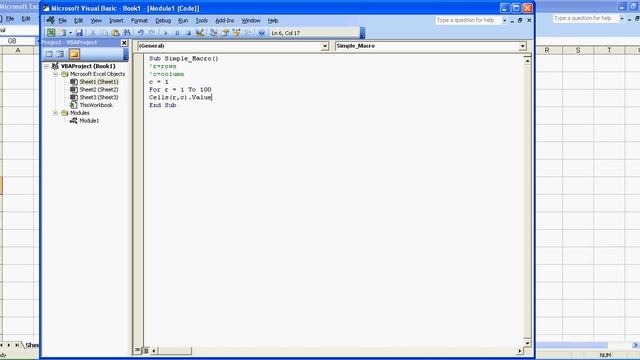Click the code window scroll up arrow
This screenshot has width=640, height=360.
coord(527,61)
